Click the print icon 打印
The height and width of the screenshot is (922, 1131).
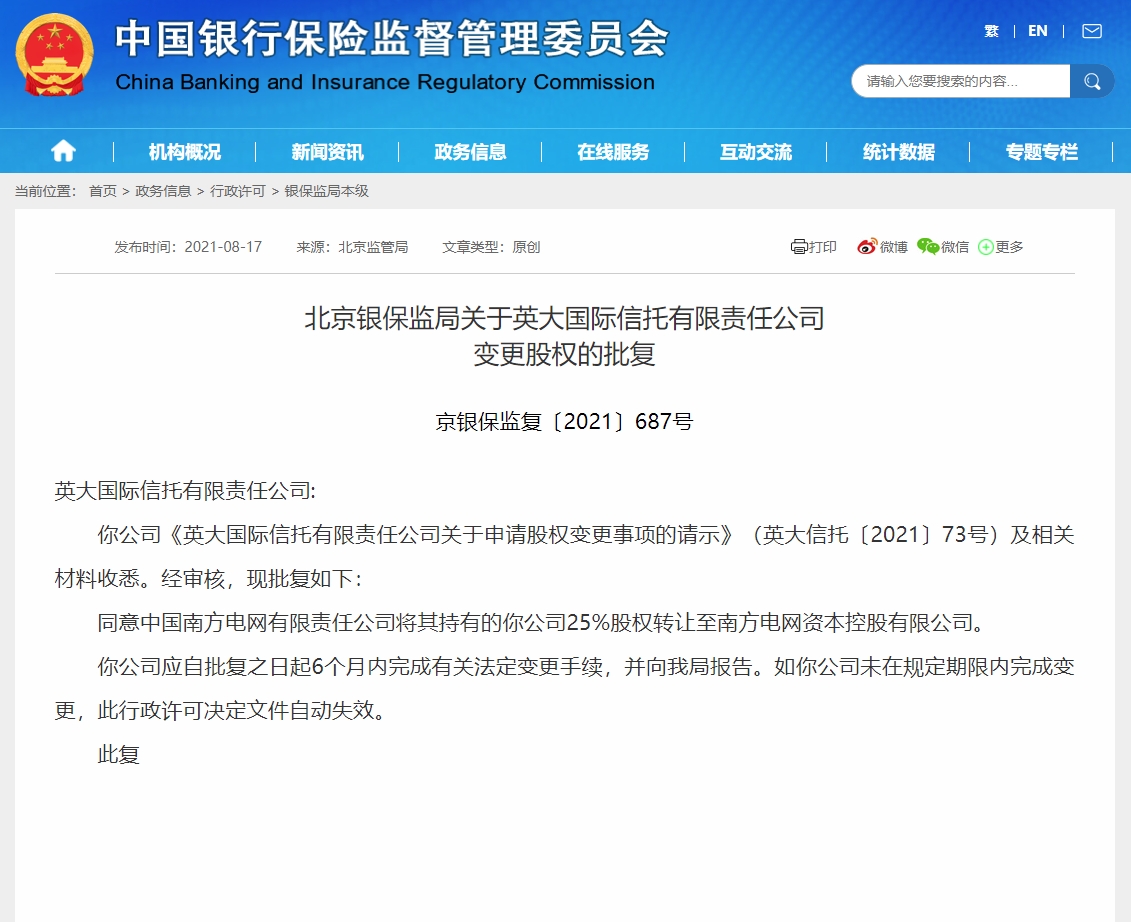pyautogui.click(x=813, y=247)
